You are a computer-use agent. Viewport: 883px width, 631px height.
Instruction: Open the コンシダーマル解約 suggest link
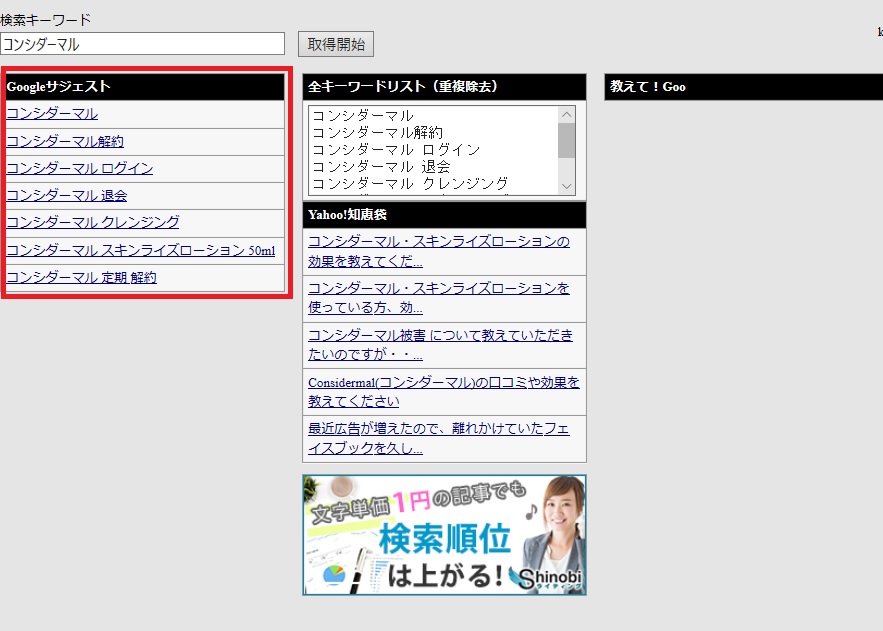[x=65, y=141]
